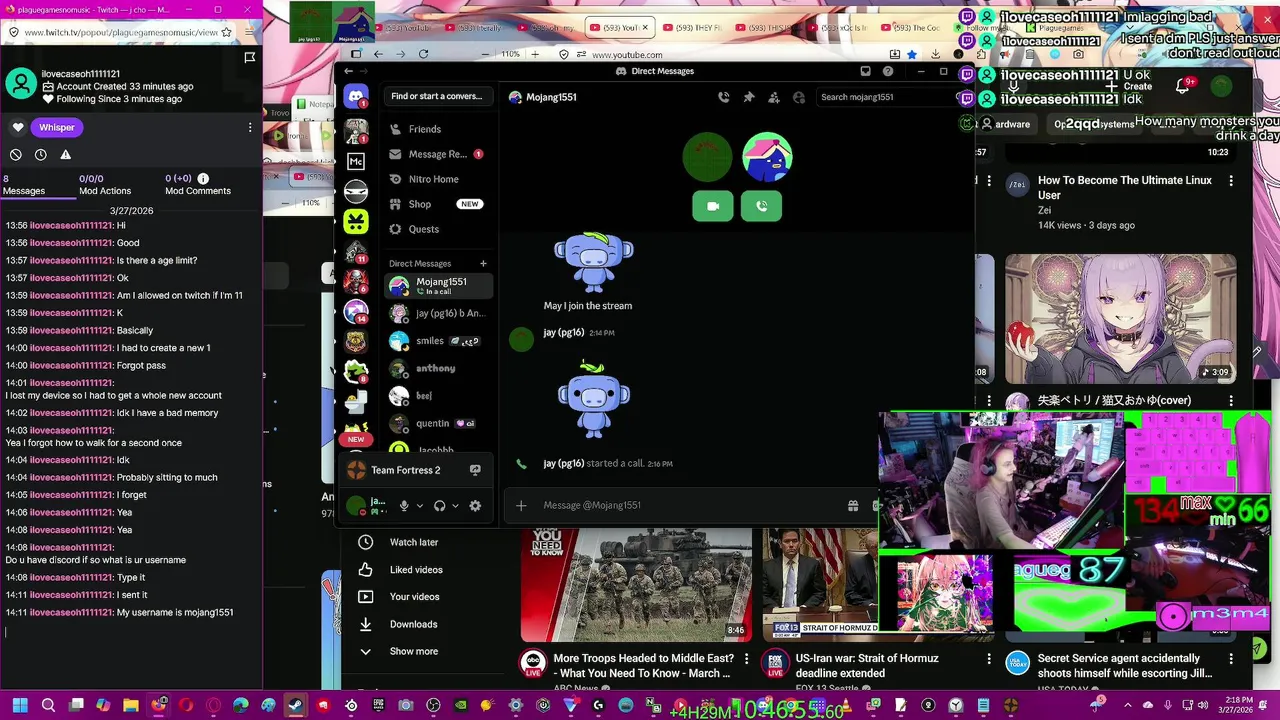Toggle the microphone mute in Discord
Screen dimensions: 1280x720
[404, 506]
